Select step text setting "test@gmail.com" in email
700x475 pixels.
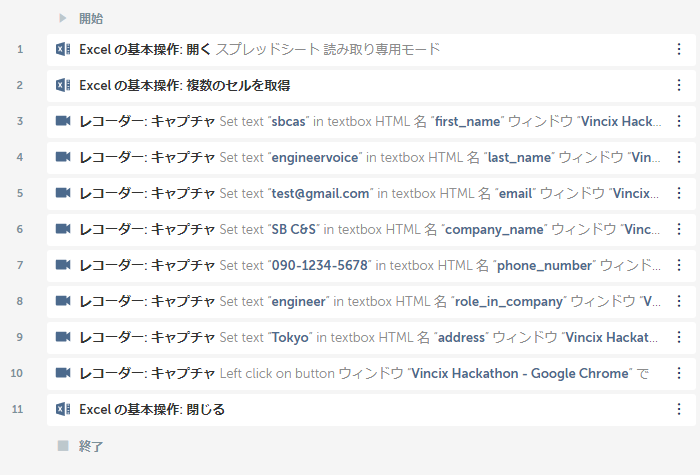(x=369, y=193)
